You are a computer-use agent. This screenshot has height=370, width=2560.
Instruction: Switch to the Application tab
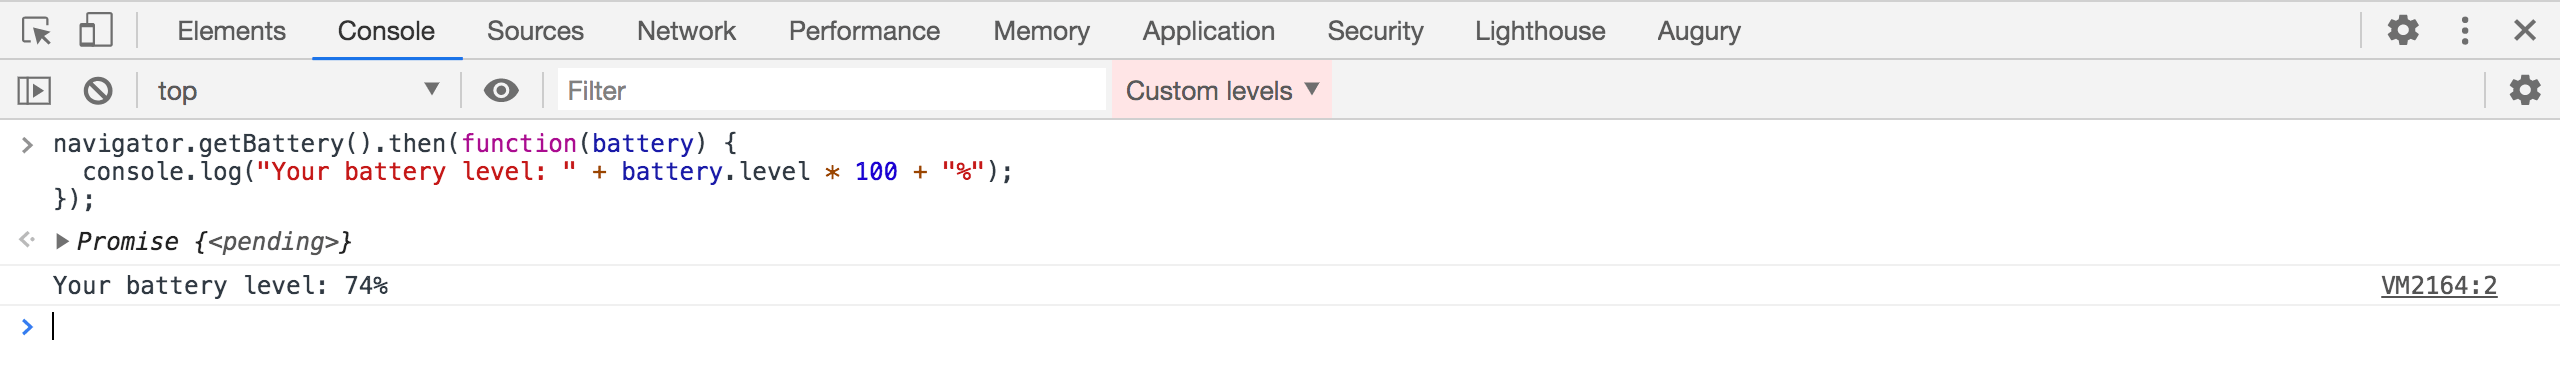[1208, 31]
